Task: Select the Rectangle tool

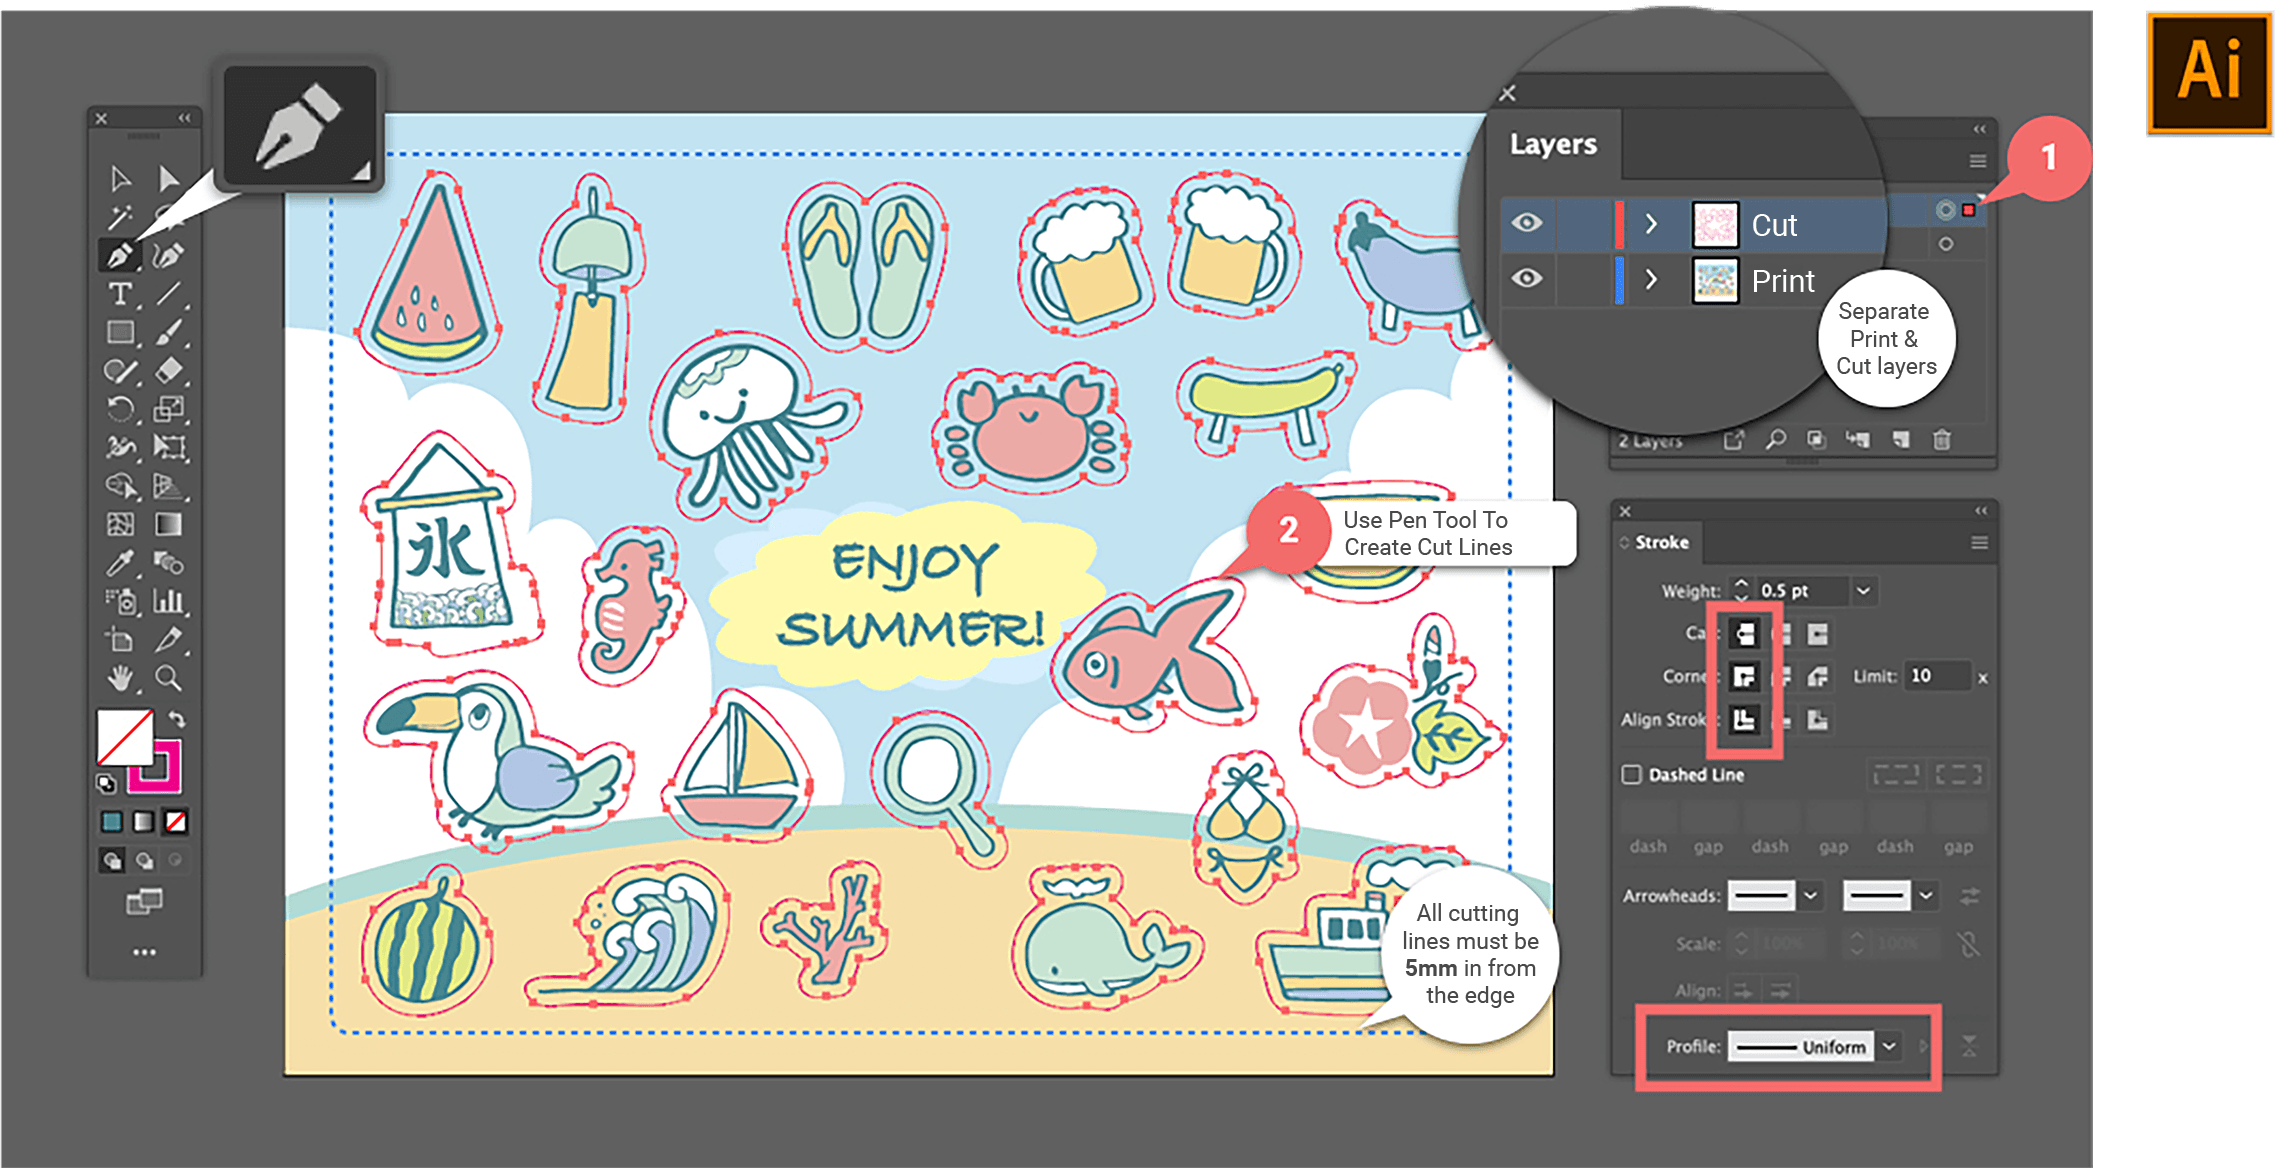Action: tap(120, 331)
